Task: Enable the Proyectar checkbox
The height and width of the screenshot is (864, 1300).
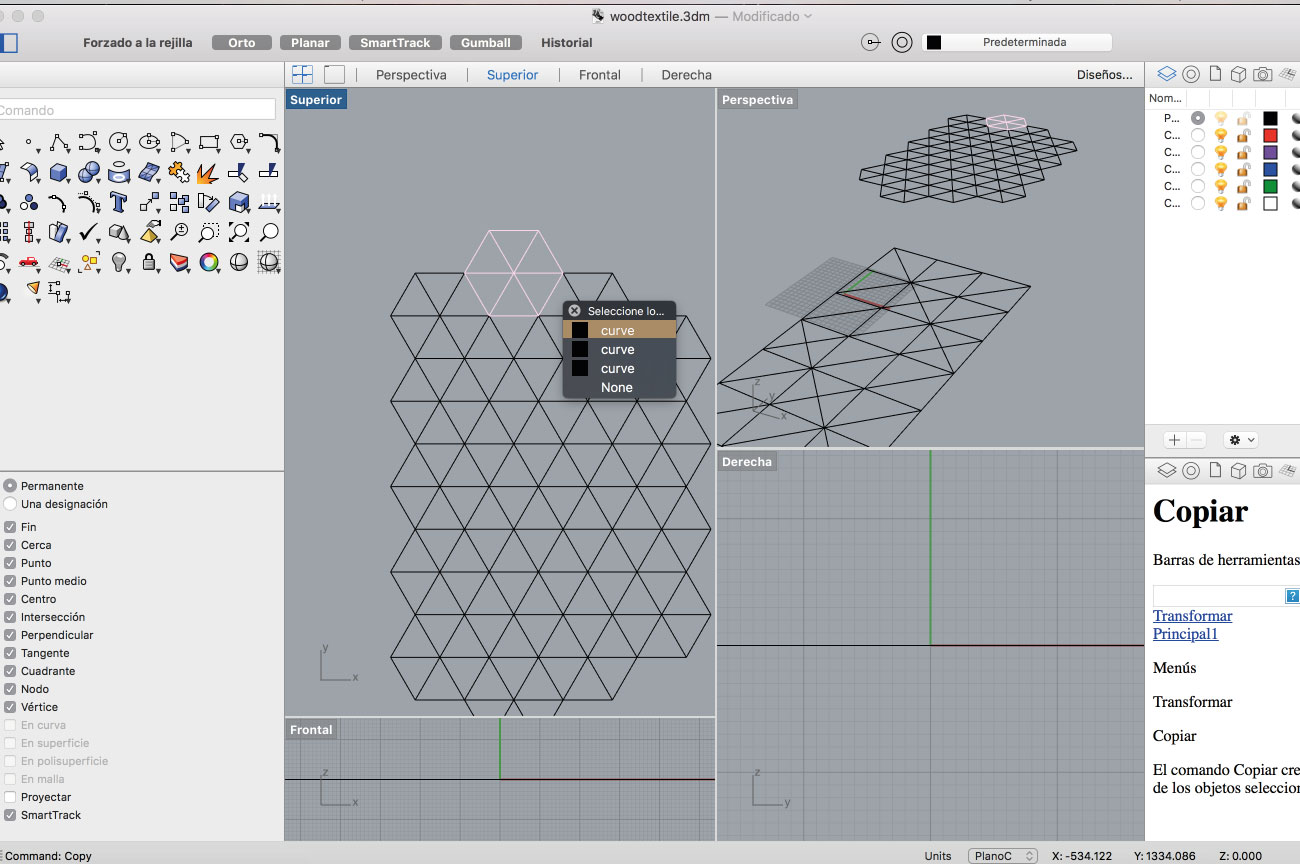Action: pos(10,797)
